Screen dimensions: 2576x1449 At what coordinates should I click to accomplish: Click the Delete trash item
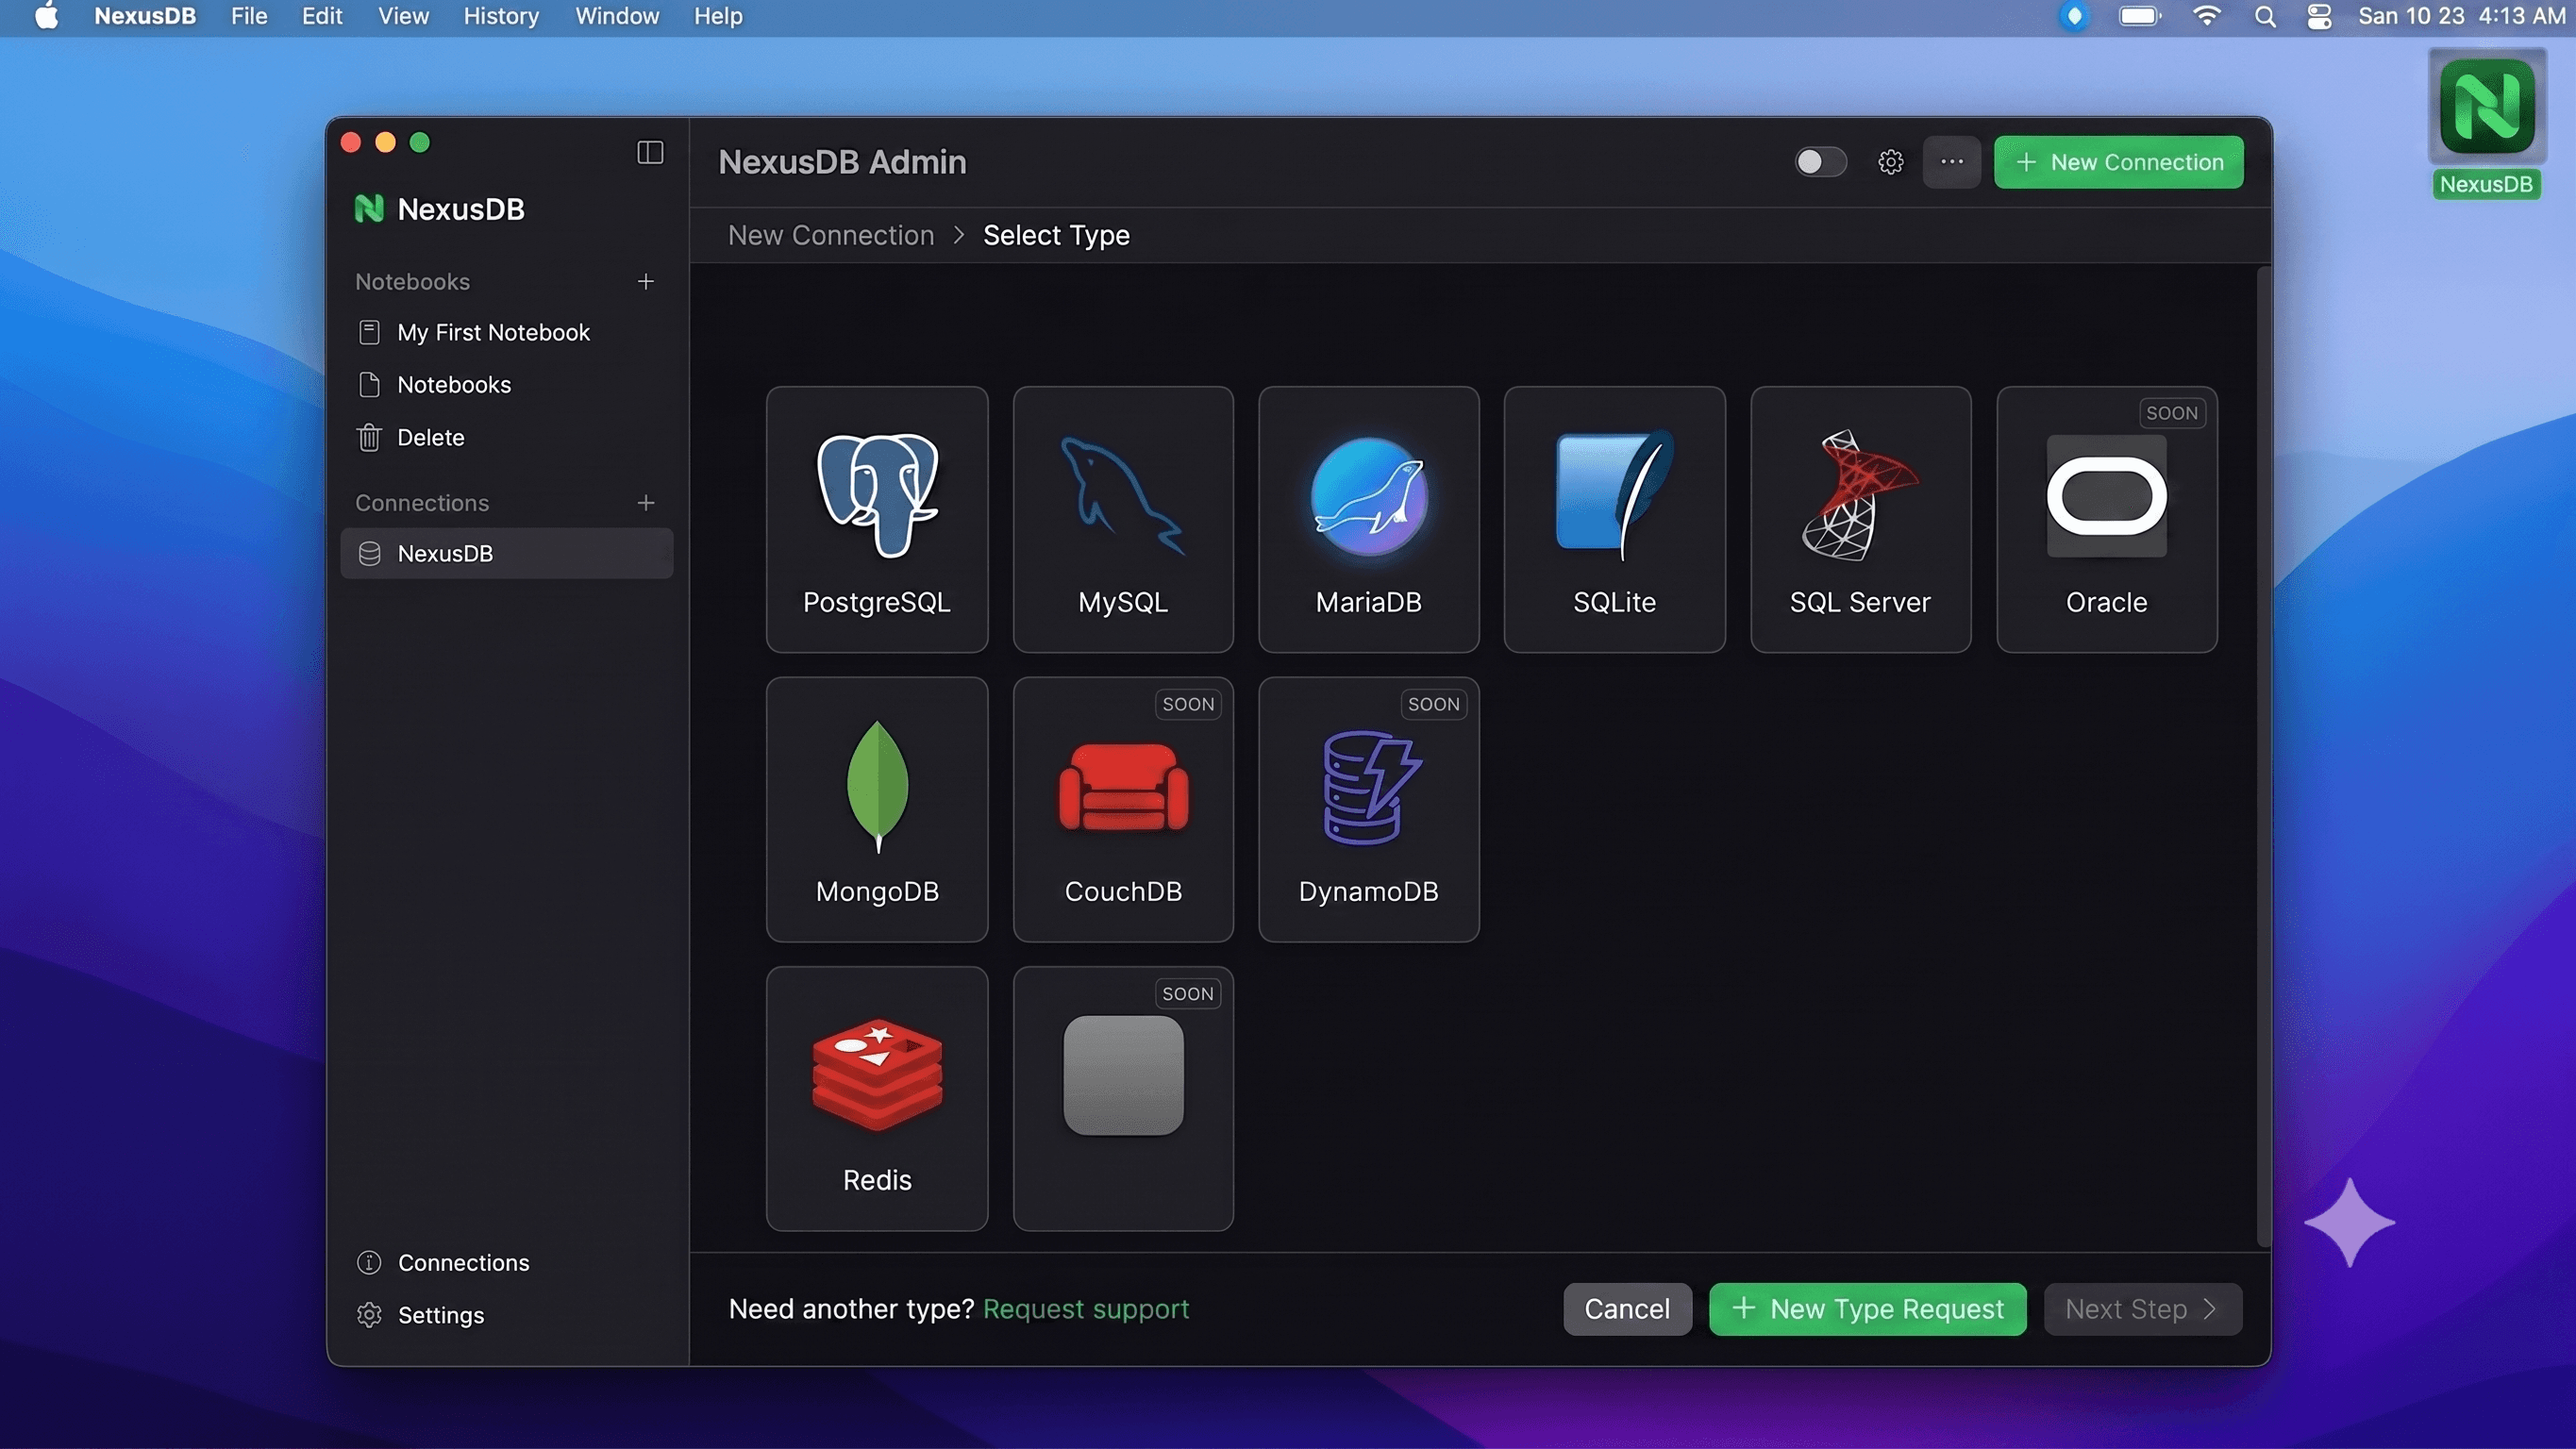point(506,437)
